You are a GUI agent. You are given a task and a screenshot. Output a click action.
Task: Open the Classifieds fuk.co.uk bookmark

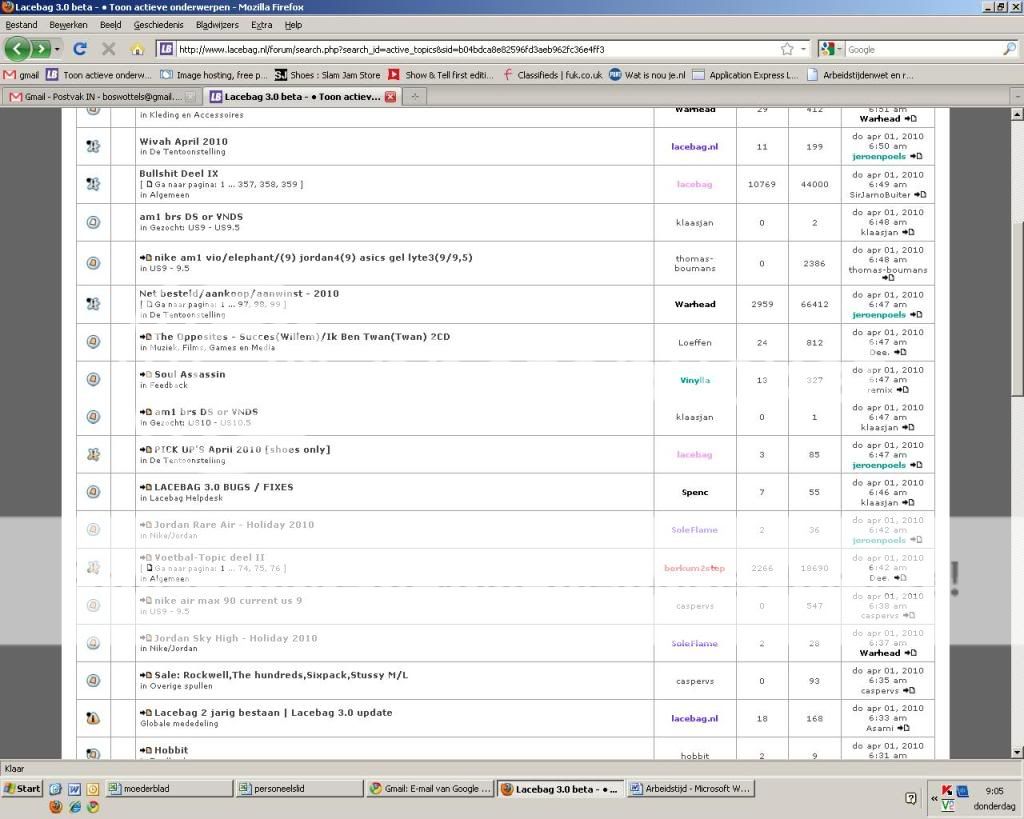click(553, 75)
